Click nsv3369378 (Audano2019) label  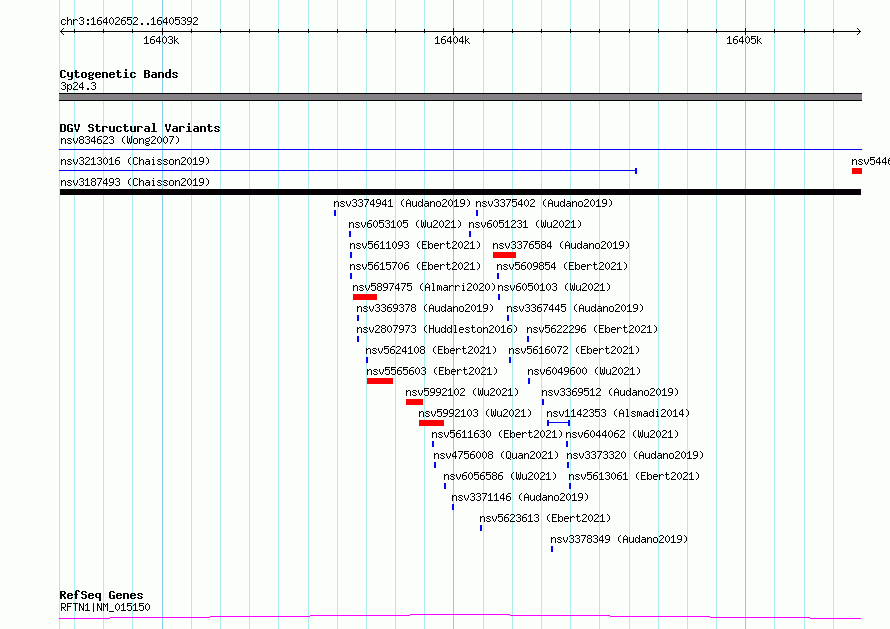coord(425,308)
